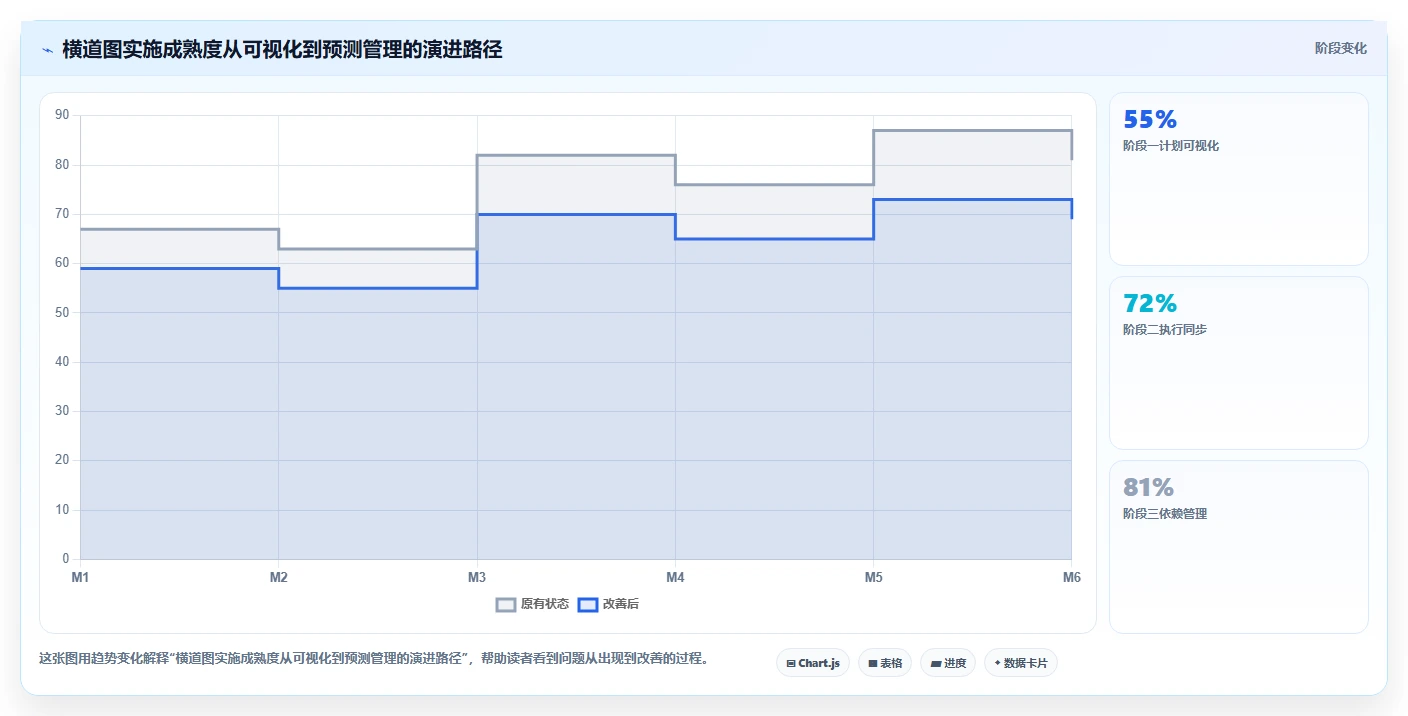Click the M5 x-axis label

(873, 577)
